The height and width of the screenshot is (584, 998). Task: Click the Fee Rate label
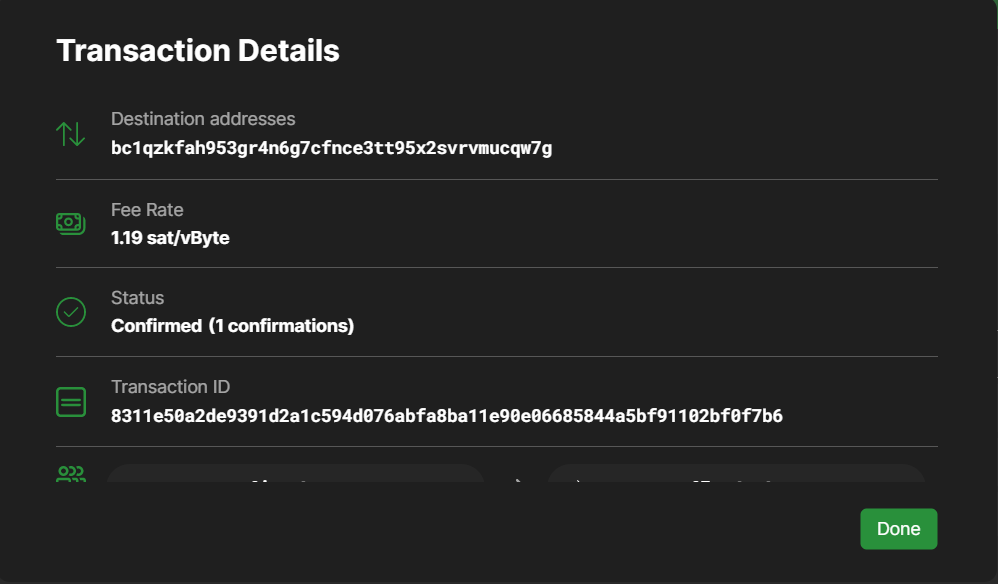pyautogui.click(x=147, y=210)
